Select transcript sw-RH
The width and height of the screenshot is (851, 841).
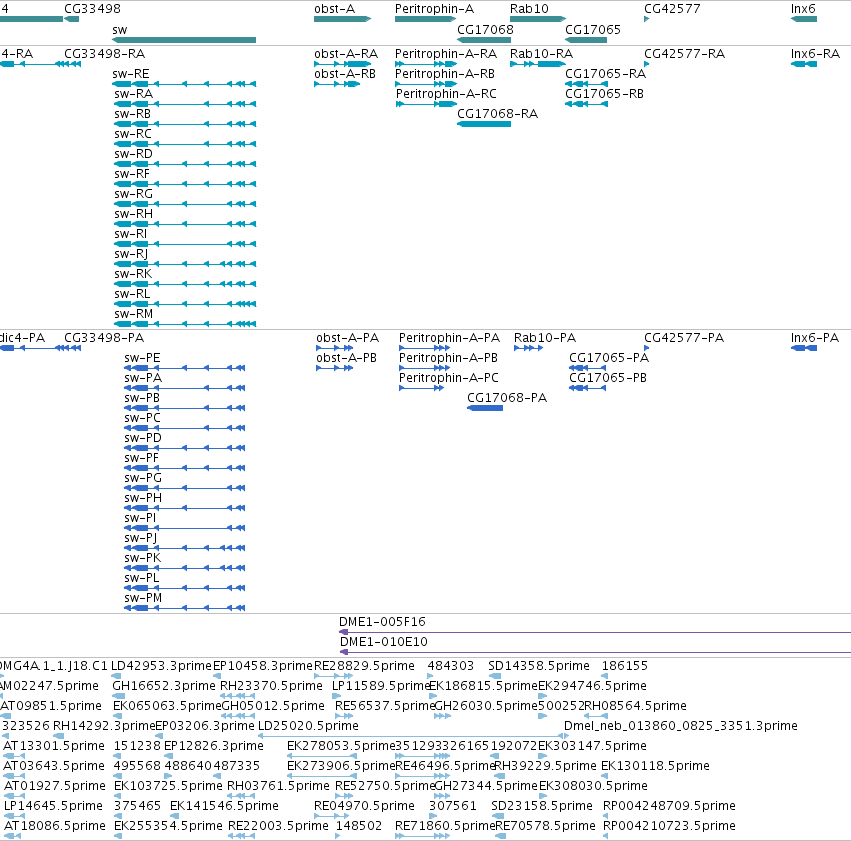pos(185,224)
